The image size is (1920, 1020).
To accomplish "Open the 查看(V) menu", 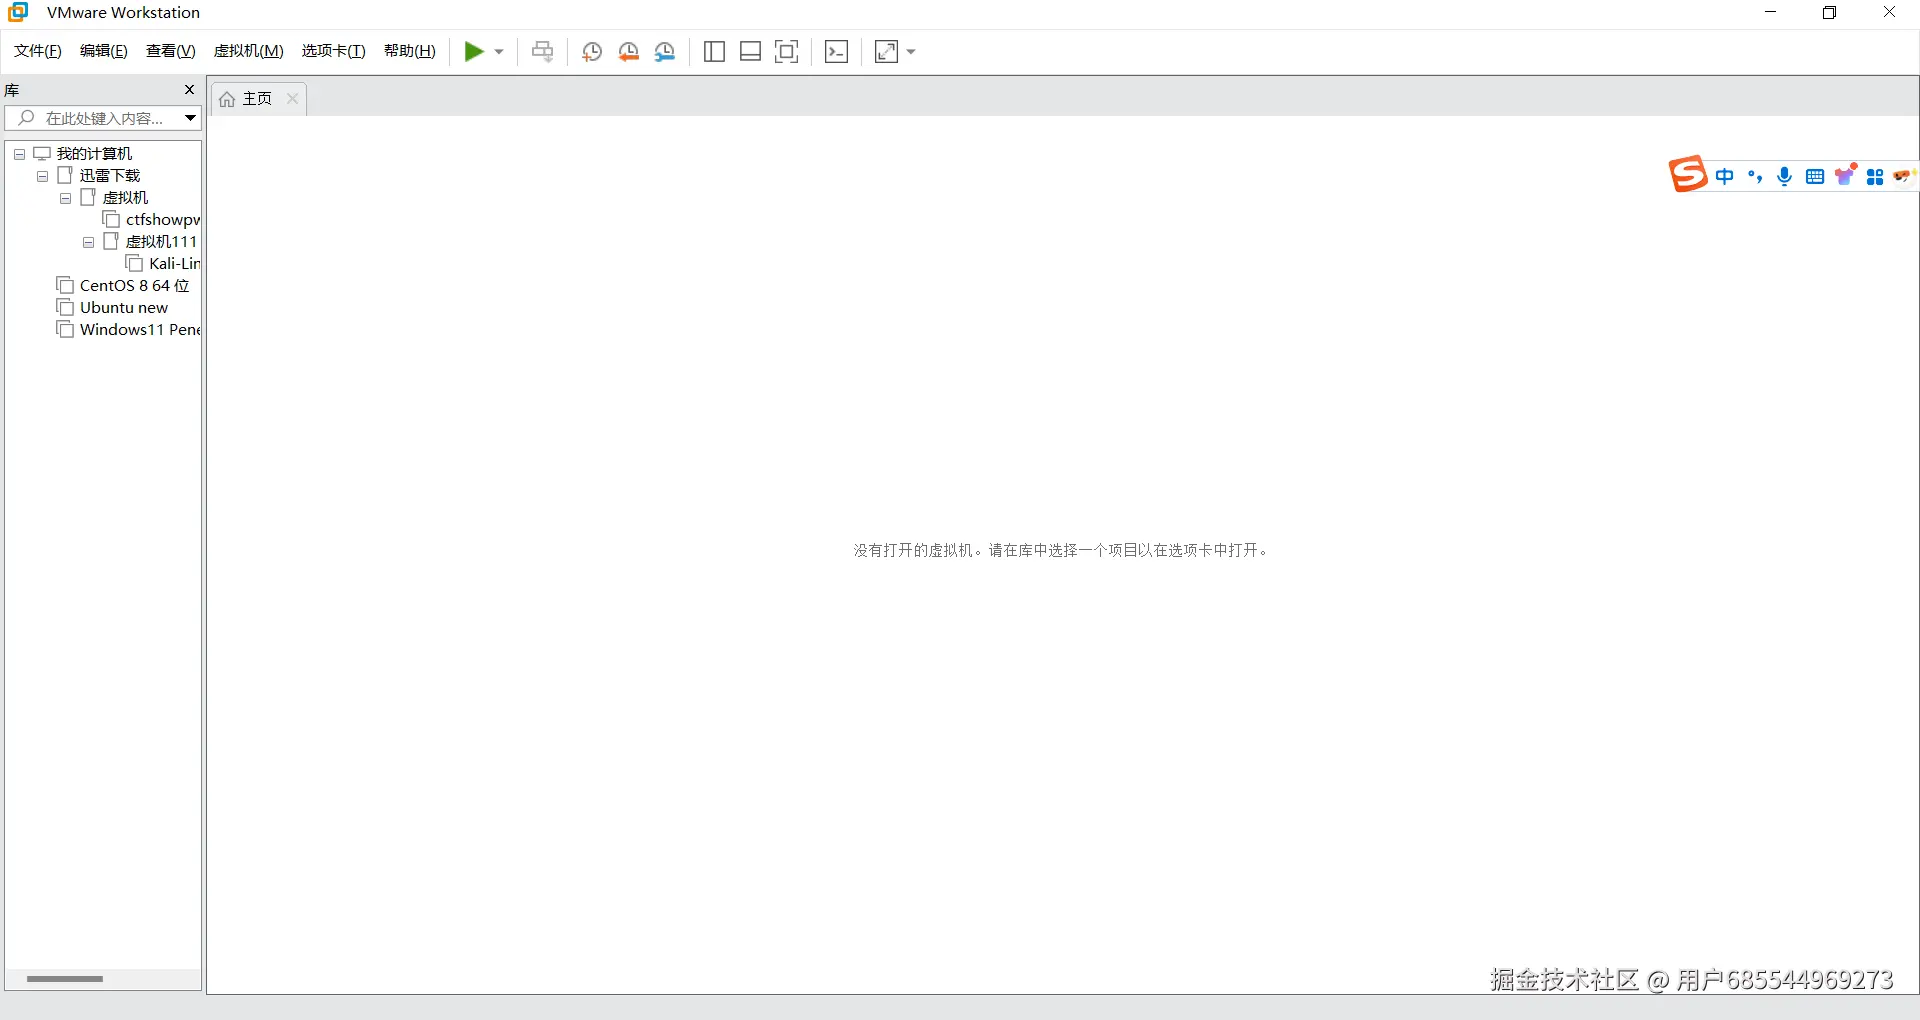I will (171, 51).
